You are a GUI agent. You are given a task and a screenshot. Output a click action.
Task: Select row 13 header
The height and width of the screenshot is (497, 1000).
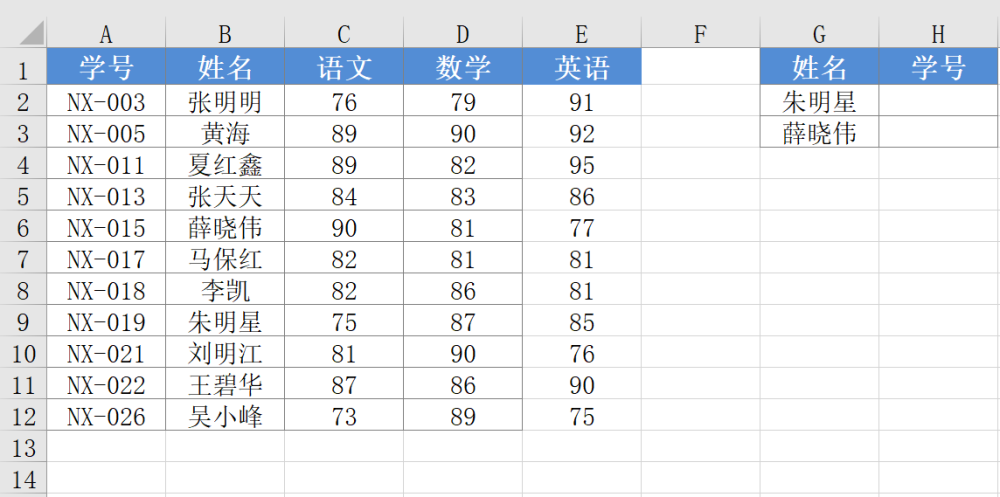[x=23, y=447]
